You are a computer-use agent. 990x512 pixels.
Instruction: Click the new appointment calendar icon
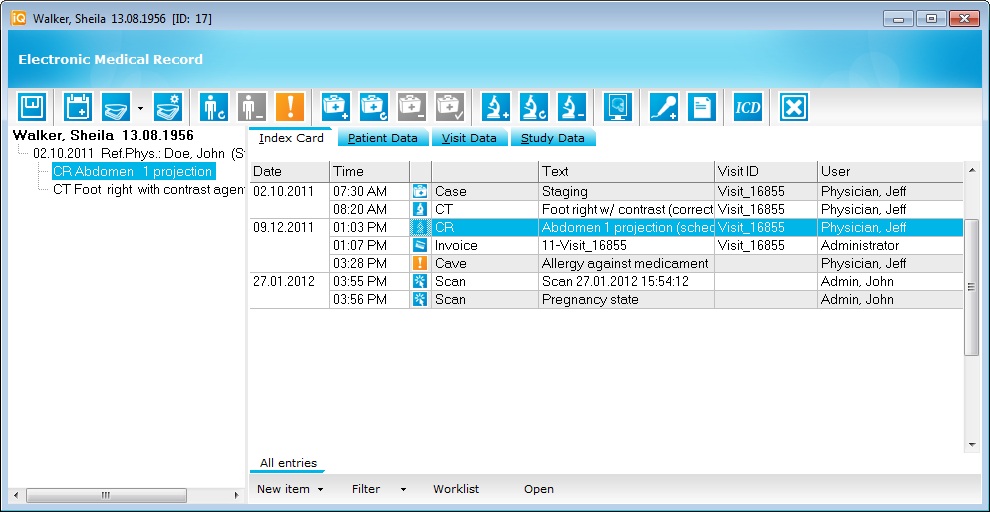click(x=78, y=106)
